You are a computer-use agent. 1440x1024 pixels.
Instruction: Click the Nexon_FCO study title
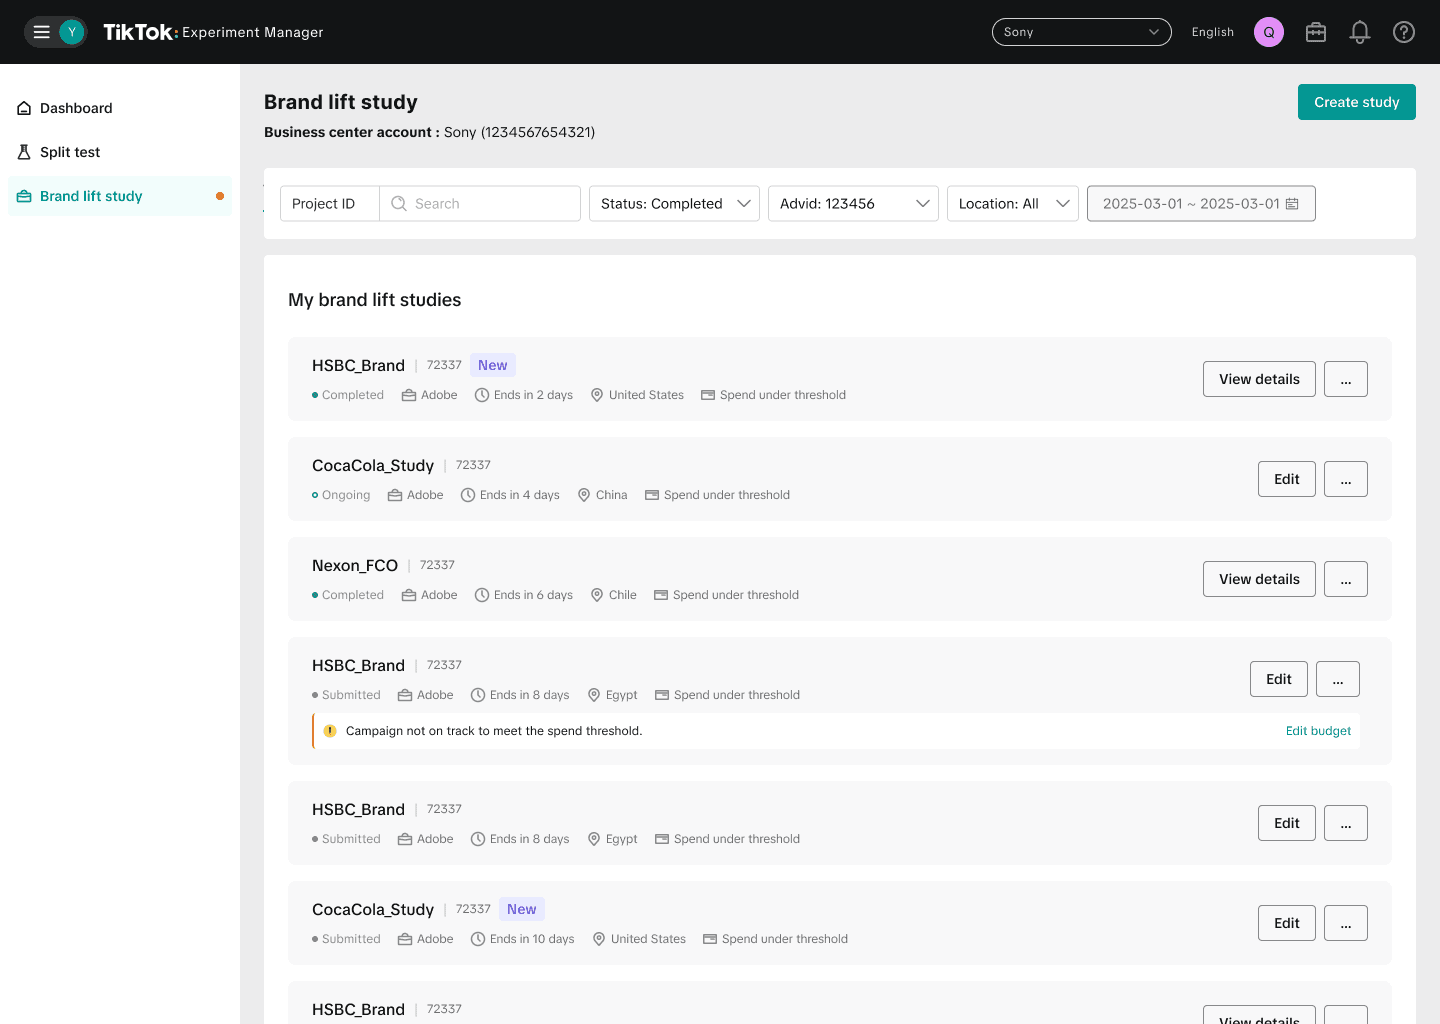355,565
